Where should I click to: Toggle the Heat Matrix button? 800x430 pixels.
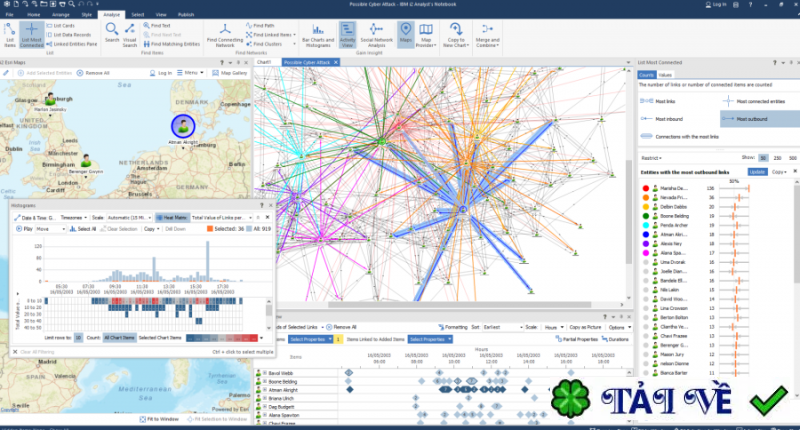(x=172, y=218)
